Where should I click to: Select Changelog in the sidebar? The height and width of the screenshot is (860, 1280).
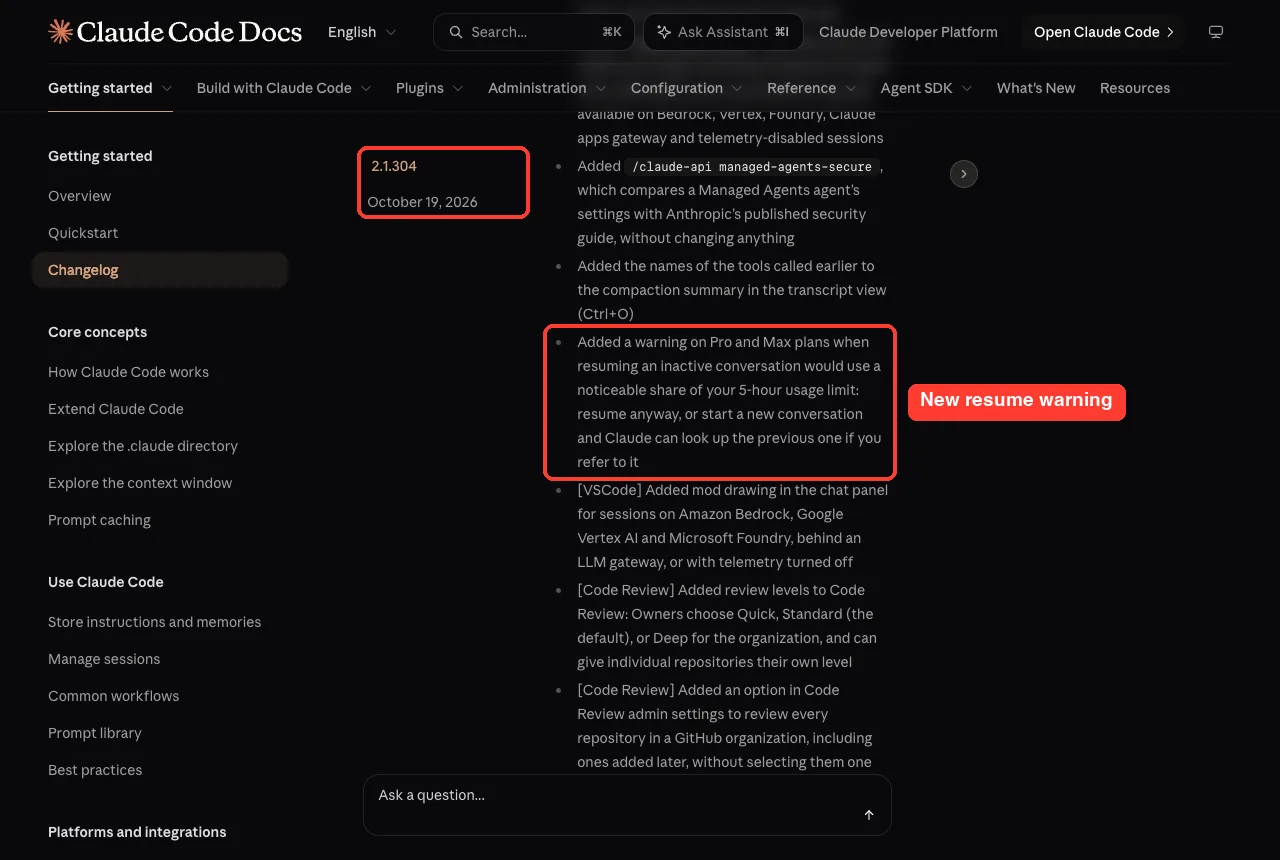(x=160, y=270)
